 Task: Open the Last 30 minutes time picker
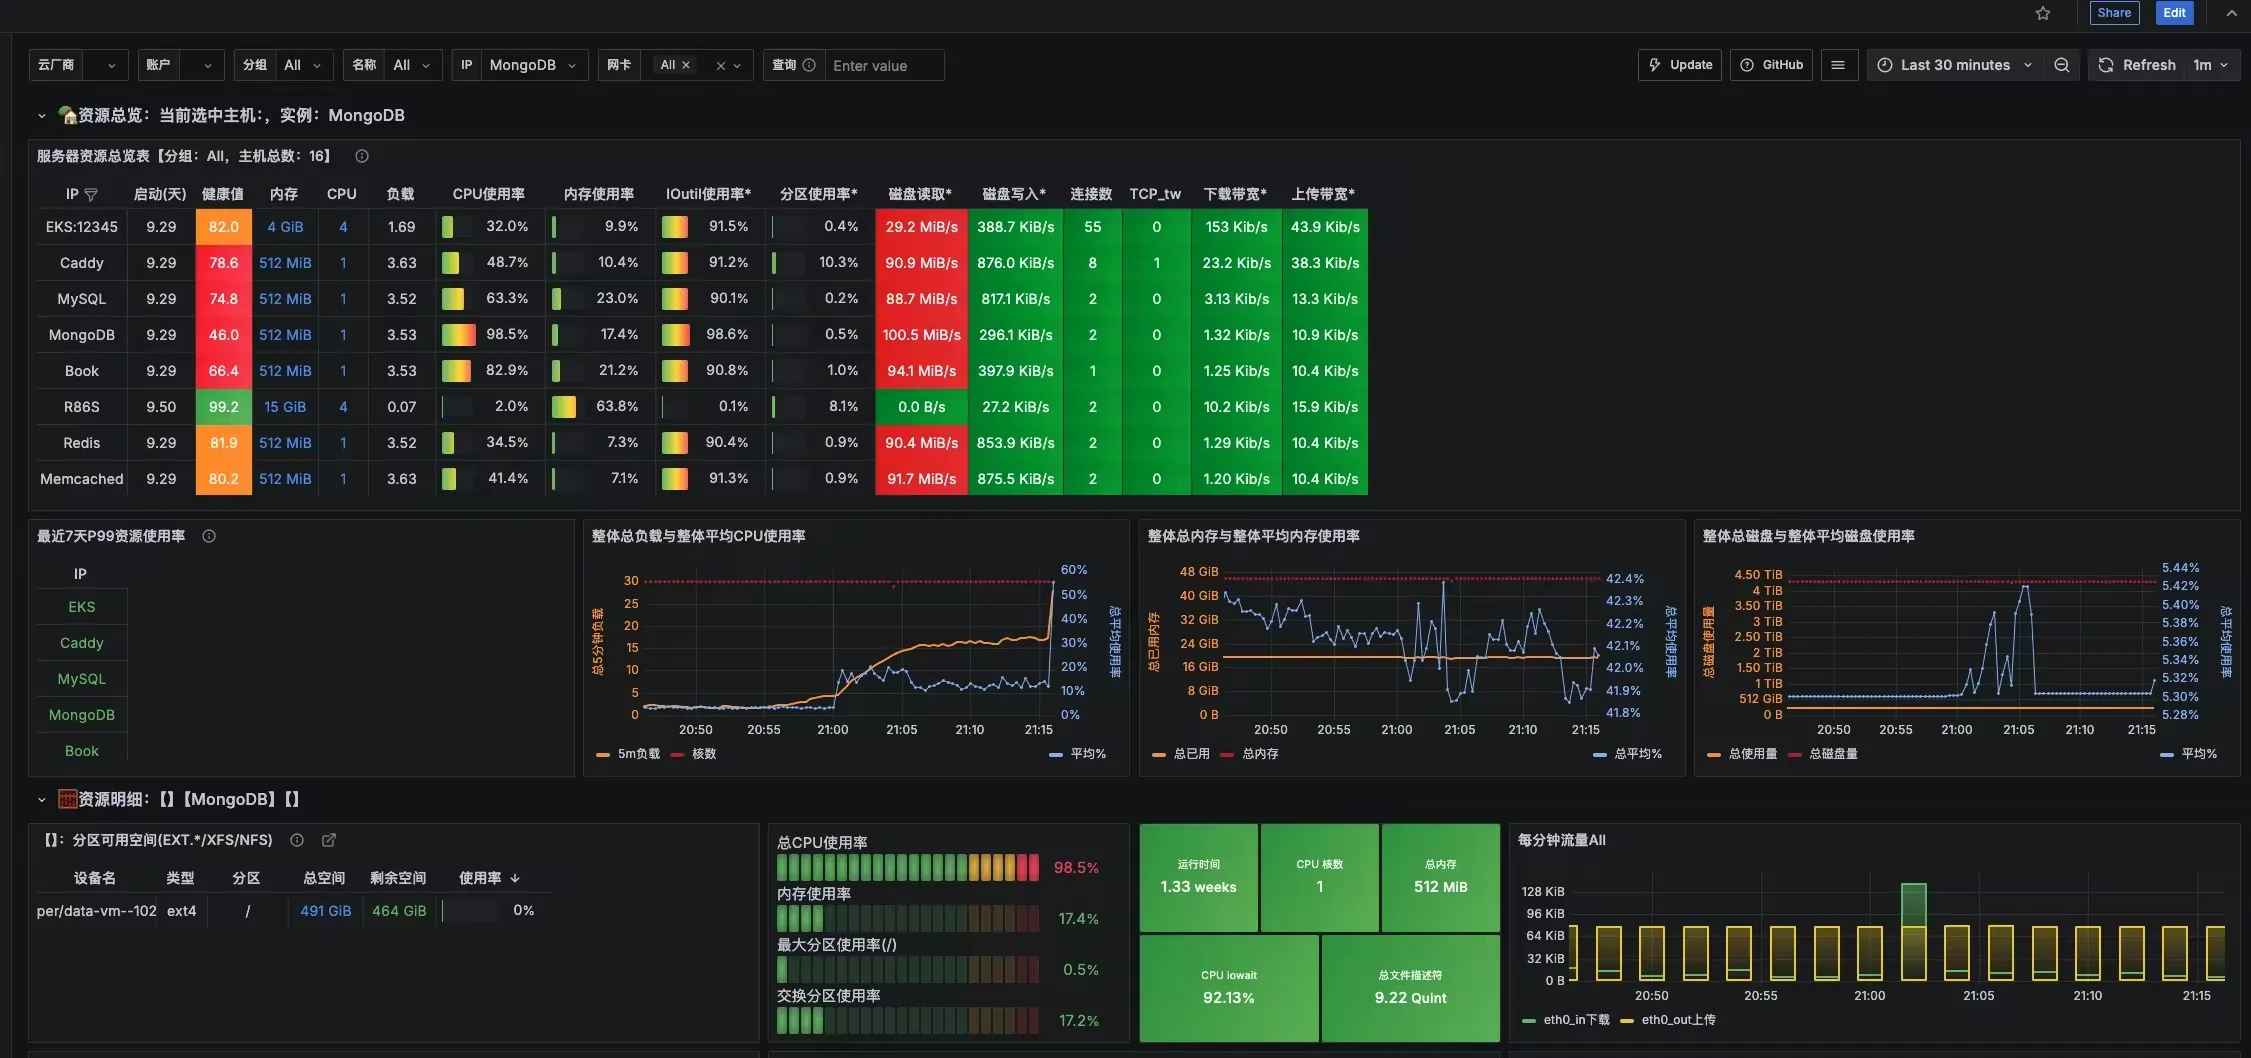pyautogui.click(x=1955, y=65)
